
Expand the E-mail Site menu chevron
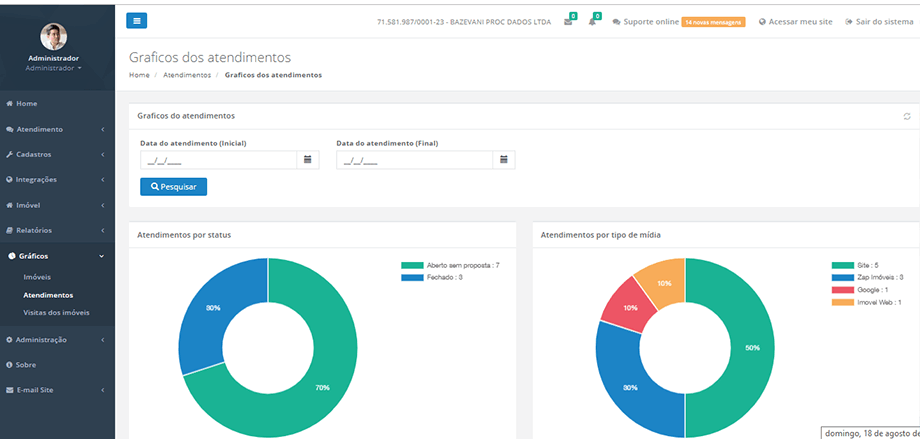(x=103, y=390)
